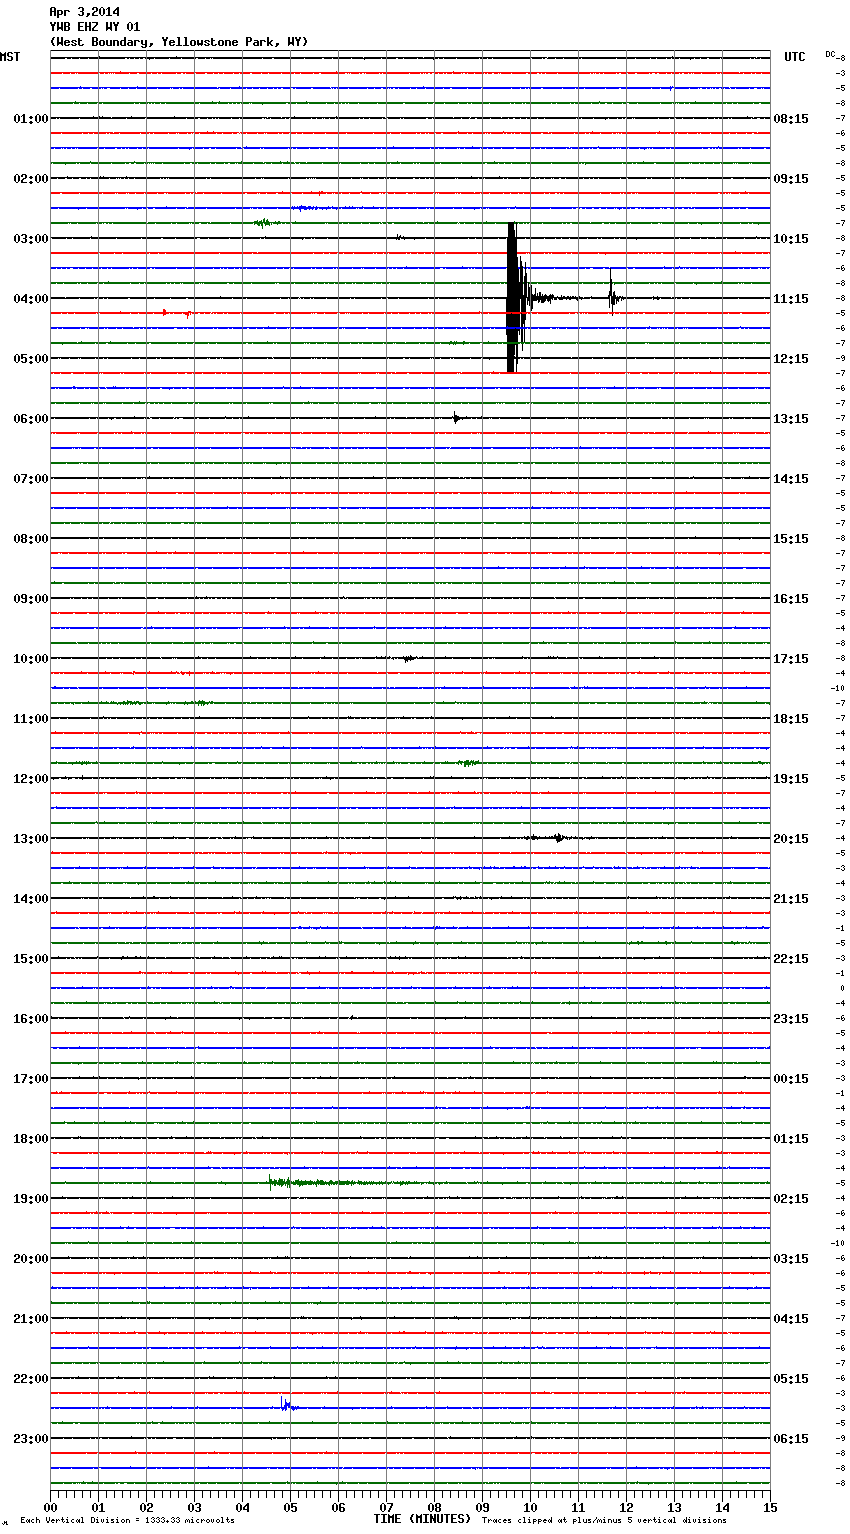Click the "TIME (MINUTES)" axis title

(422, 1519)
